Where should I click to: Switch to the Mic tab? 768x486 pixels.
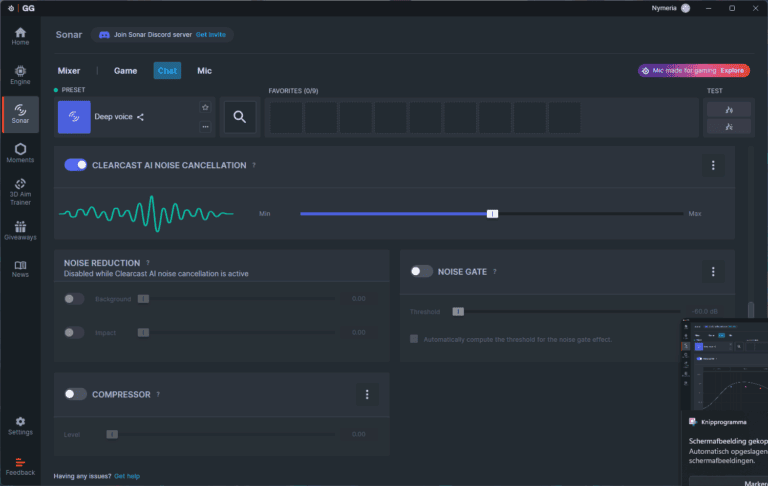204,71
